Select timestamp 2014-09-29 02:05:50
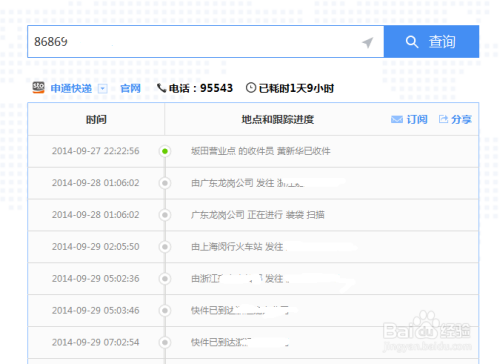This screenshot has width=500, height=364. point(96,247)
